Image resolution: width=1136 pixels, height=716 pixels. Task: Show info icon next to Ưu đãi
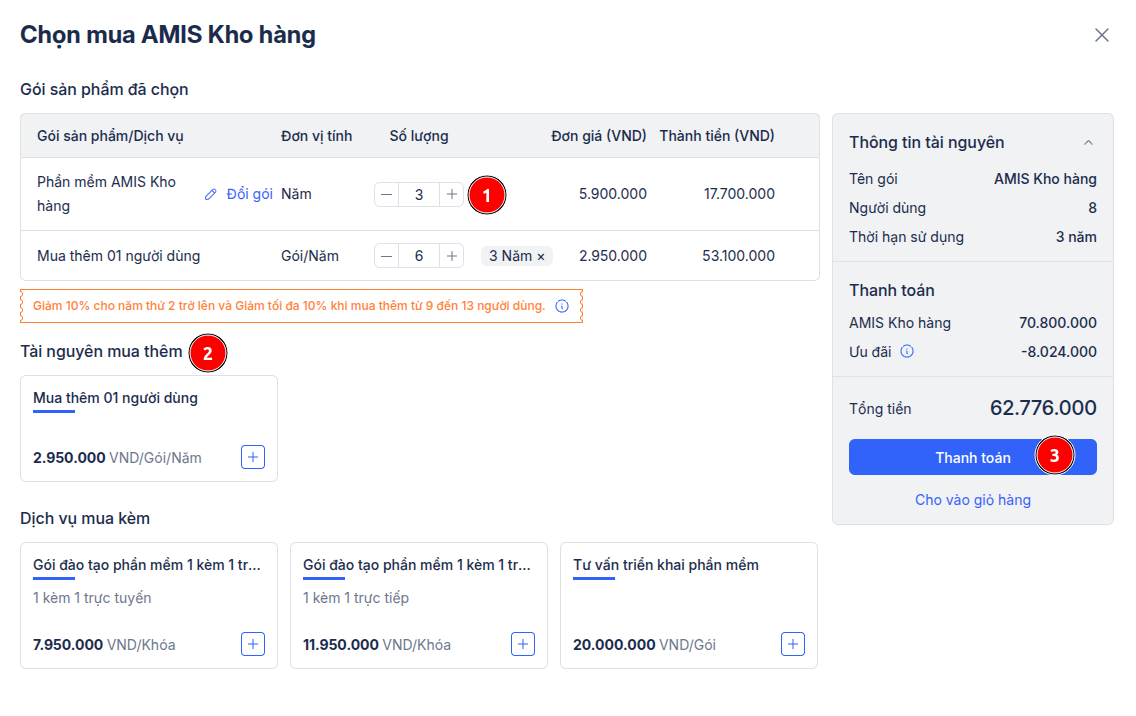point(907,351)
